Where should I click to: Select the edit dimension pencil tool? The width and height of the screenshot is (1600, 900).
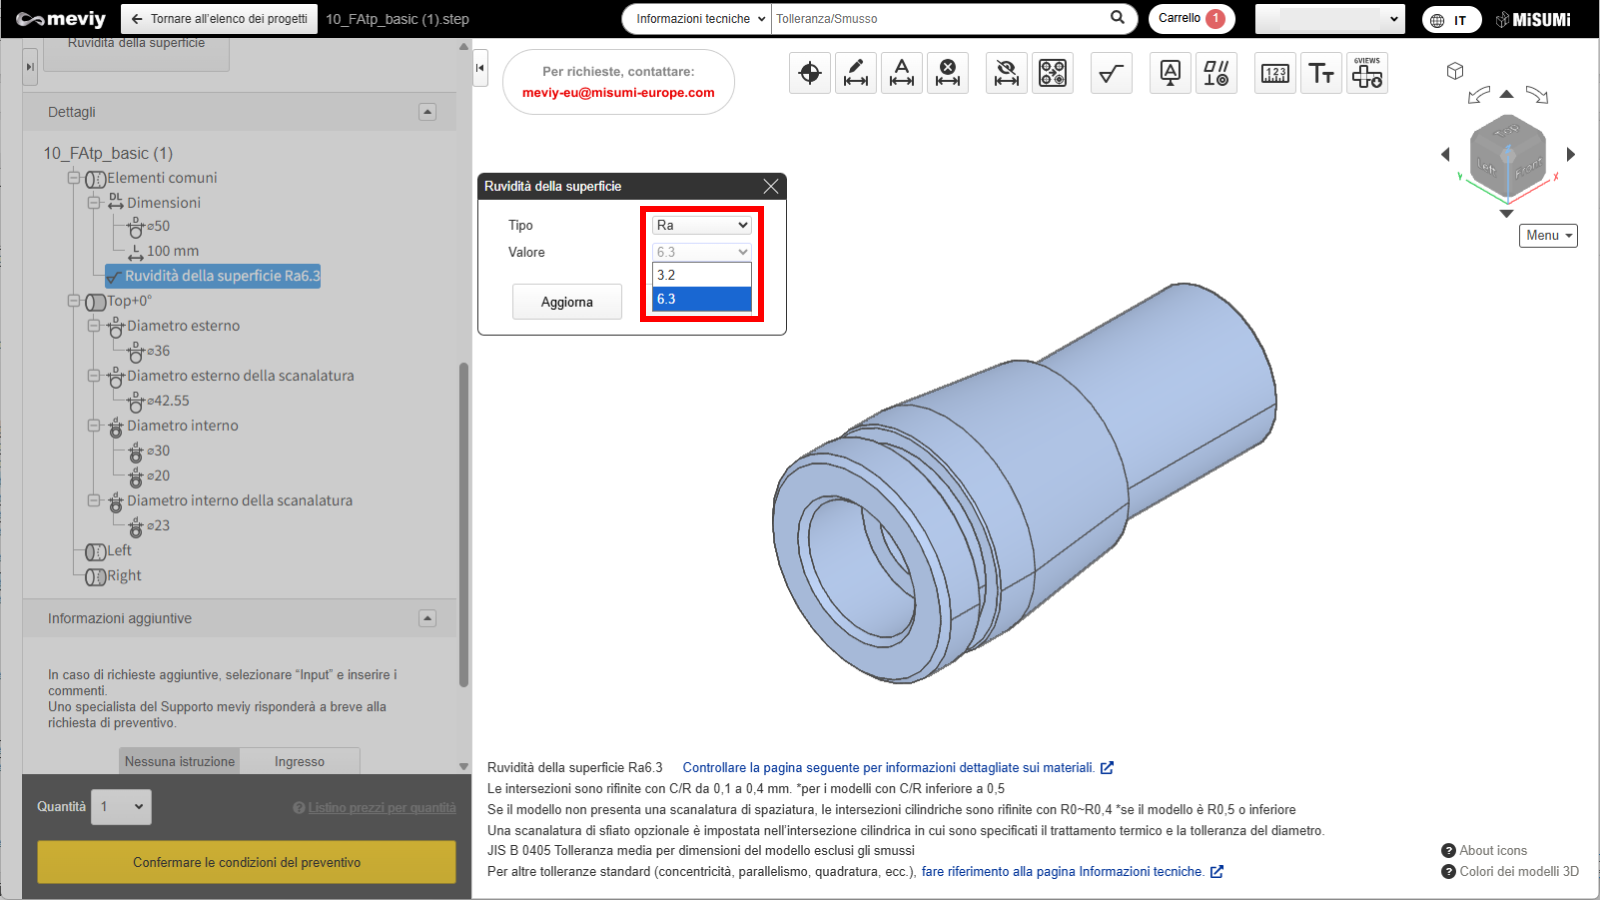[x=856, y=73]
